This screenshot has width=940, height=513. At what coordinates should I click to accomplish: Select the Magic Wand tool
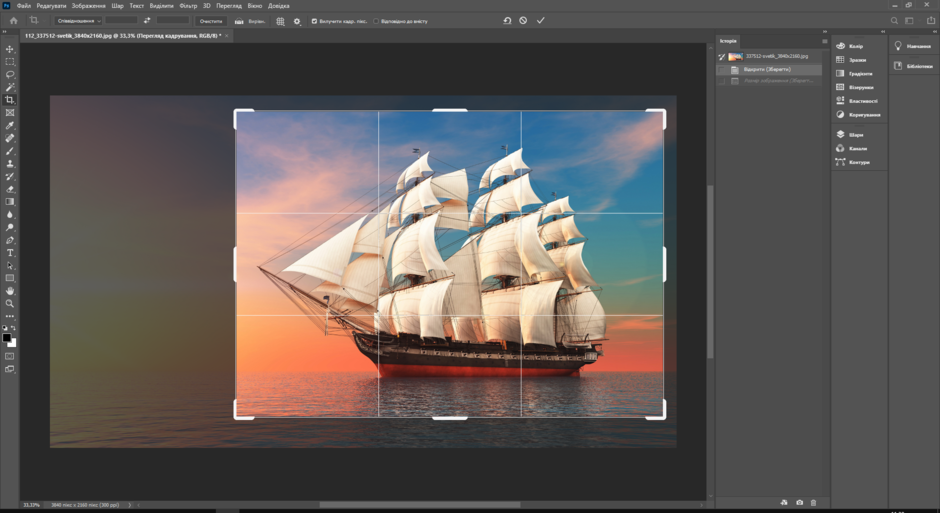point(10,87)
